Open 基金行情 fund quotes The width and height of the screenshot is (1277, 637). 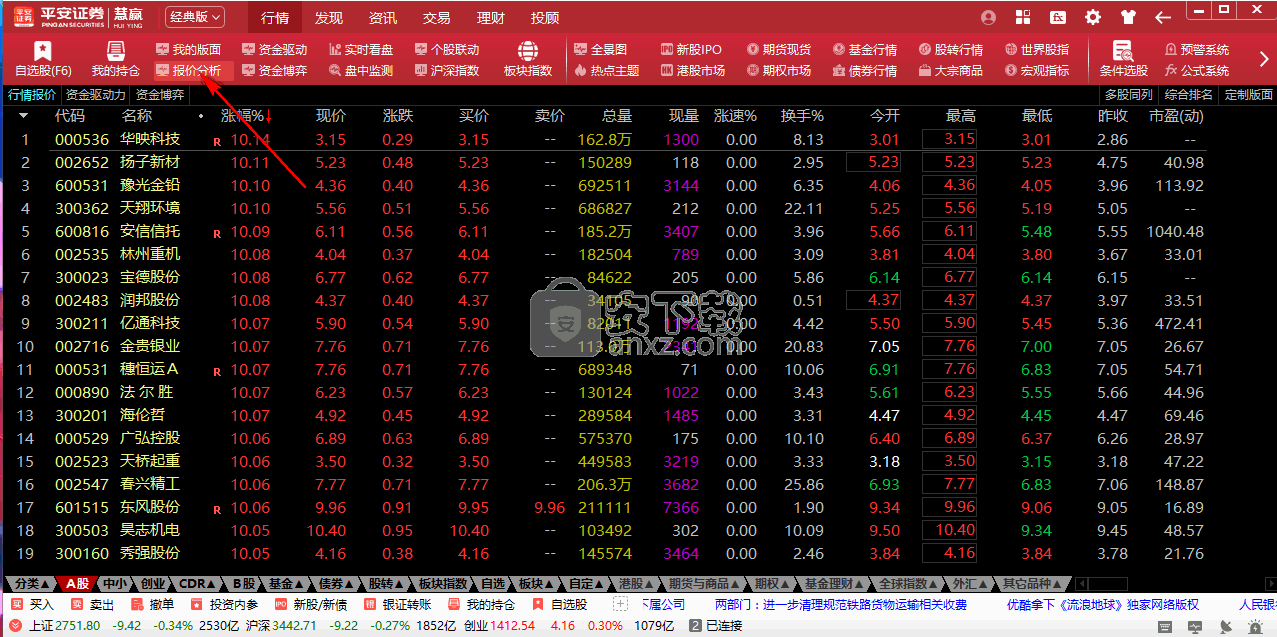click(x=864, y=49)
